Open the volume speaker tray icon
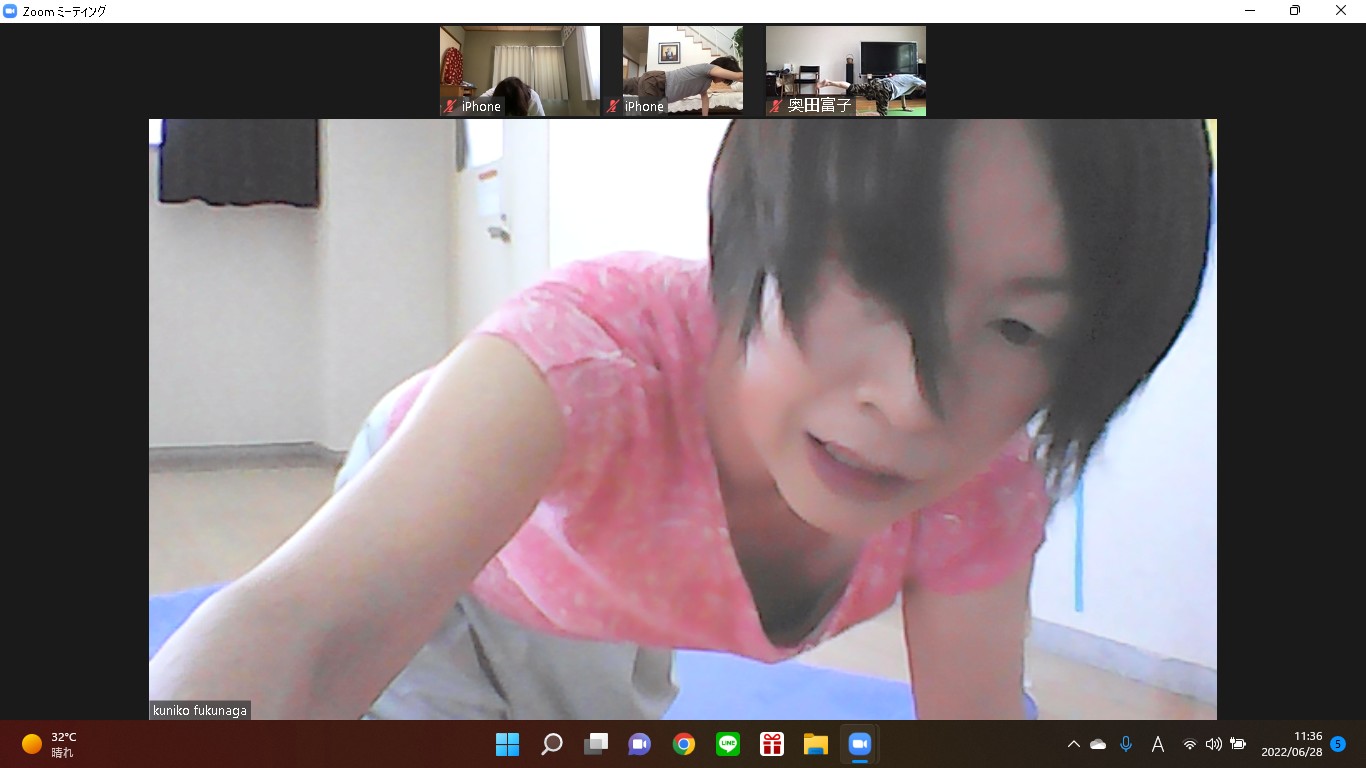The image size is (1366, 768). click(1214, 744)
